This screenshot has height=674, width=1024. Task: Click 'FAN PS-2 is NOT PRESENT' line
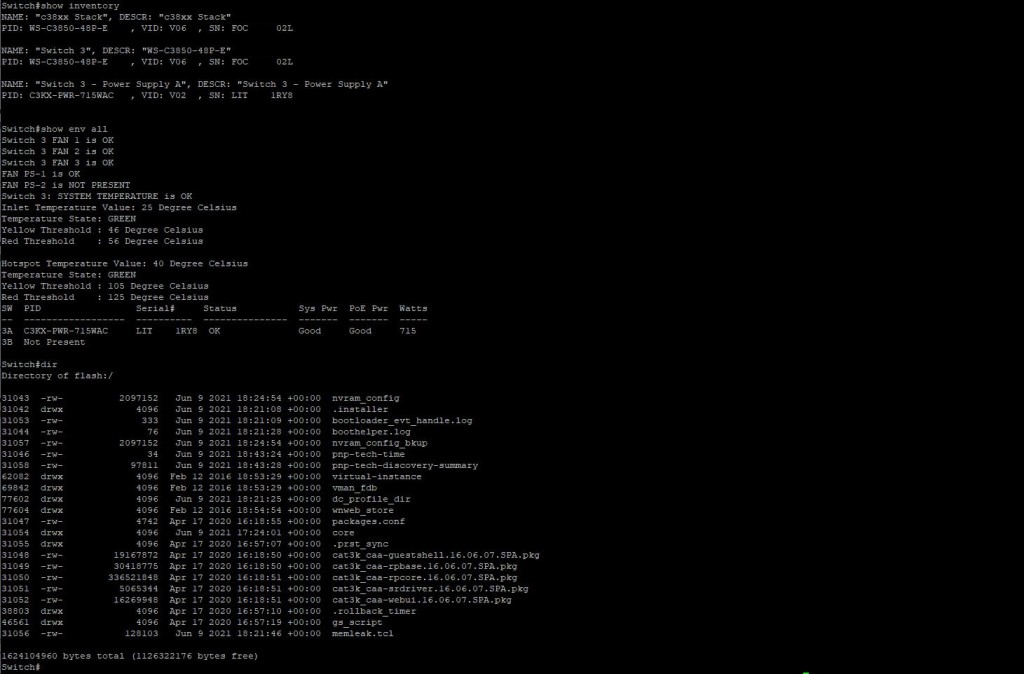coord(66,185)
